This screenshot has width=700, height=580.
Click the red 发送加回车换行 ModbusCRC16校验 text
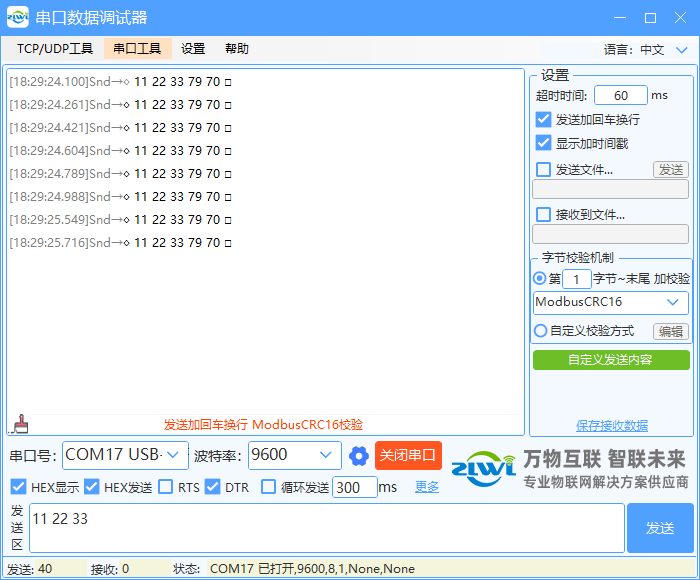pyautogui.click(x=263, y=425)
